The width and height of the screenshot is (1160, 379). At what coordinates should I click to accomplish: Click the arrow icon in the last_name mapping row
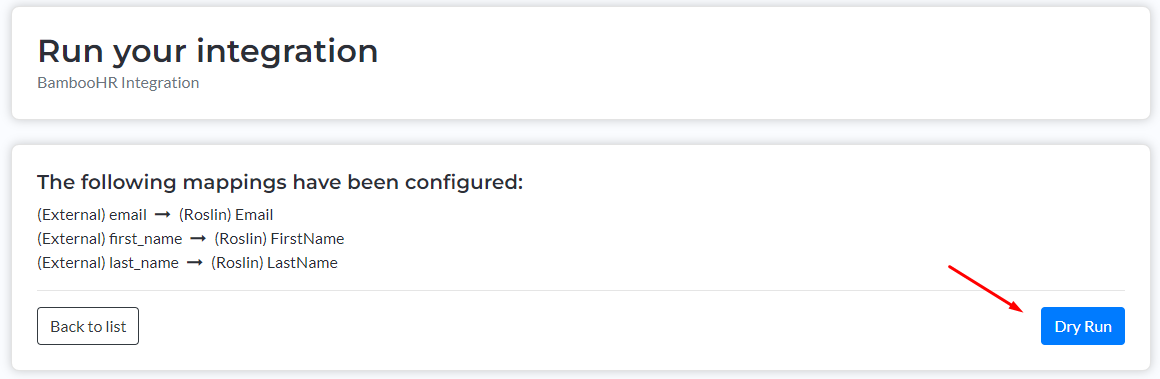[195, 263]
